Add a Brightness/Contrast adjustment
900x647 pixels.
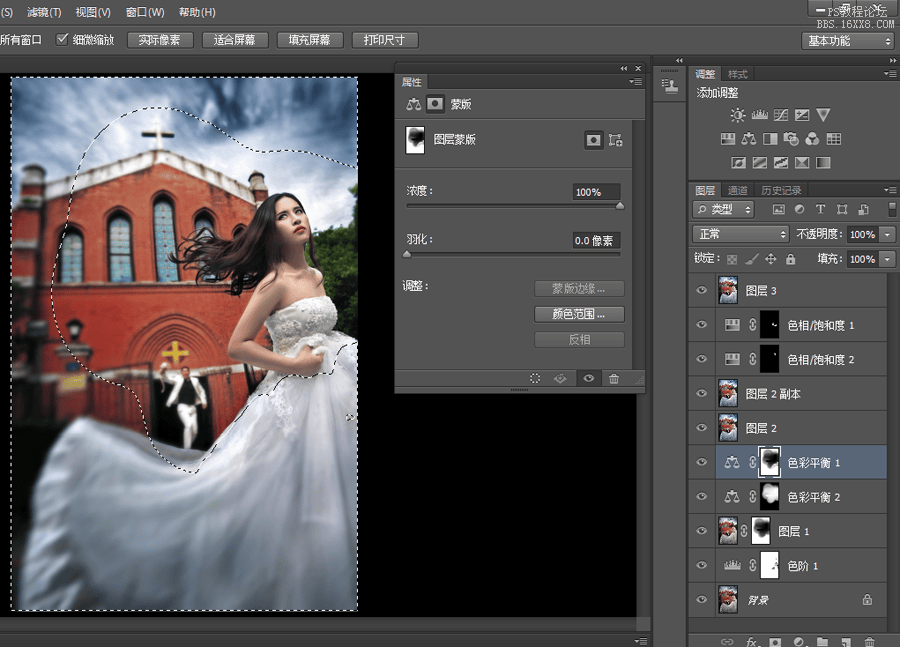click(x=738, y=115)
